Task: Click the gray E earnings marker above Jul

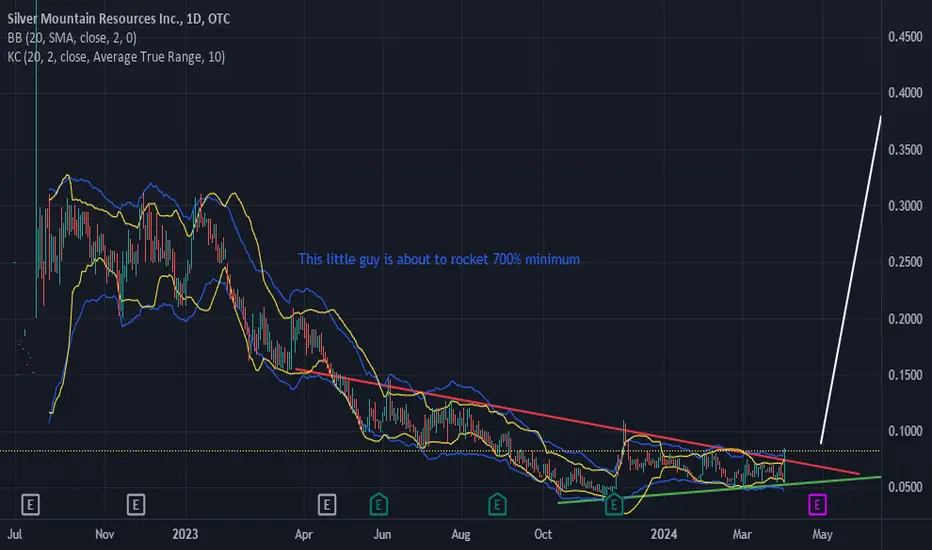Action: click(x=30, y=505)
